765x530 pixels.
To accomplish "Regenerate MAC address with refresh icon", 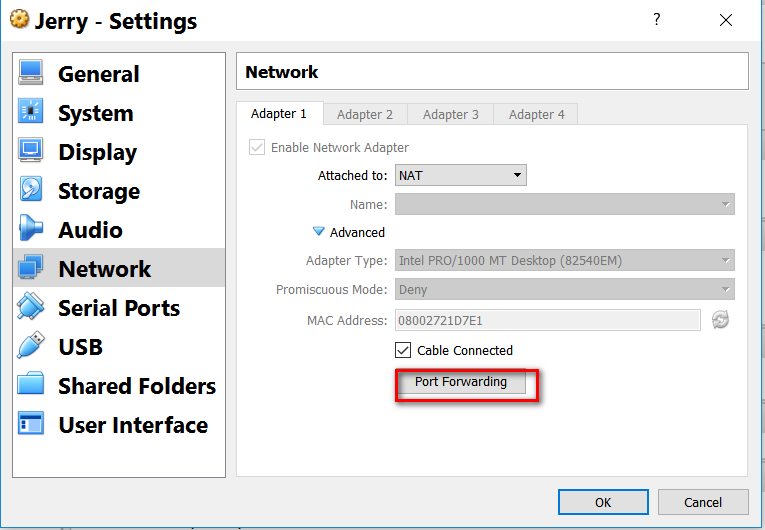I will click(x=720, y=320).
